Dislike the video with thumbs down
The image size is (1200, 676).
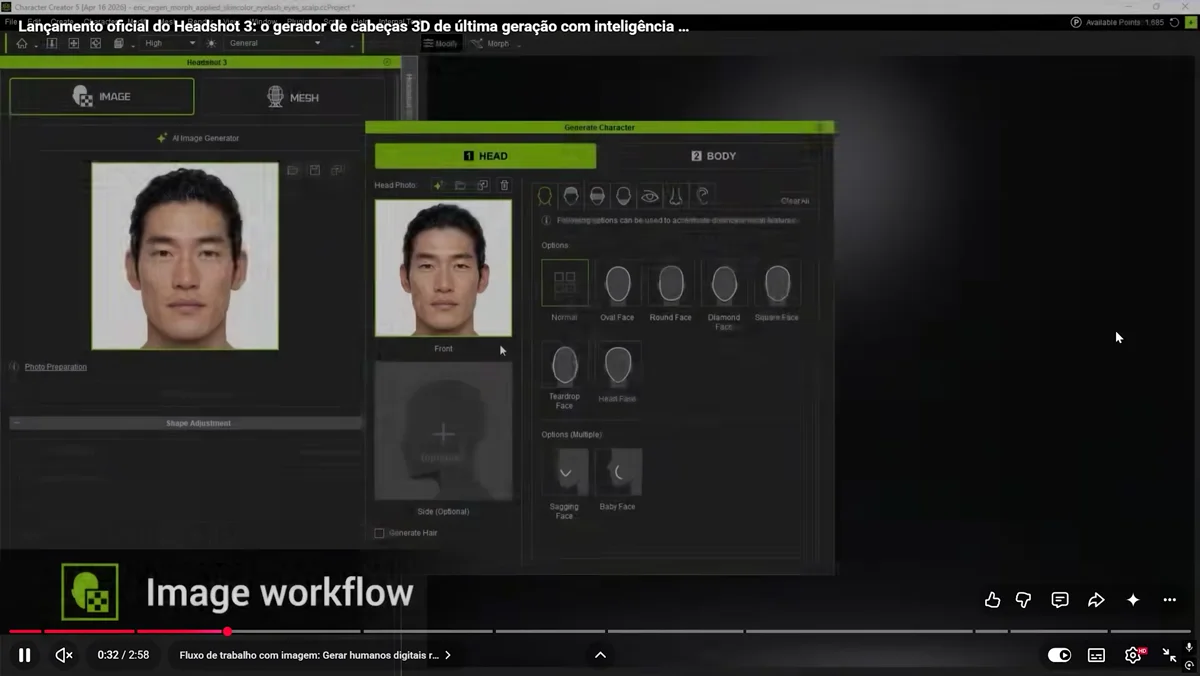[1023, 600]
